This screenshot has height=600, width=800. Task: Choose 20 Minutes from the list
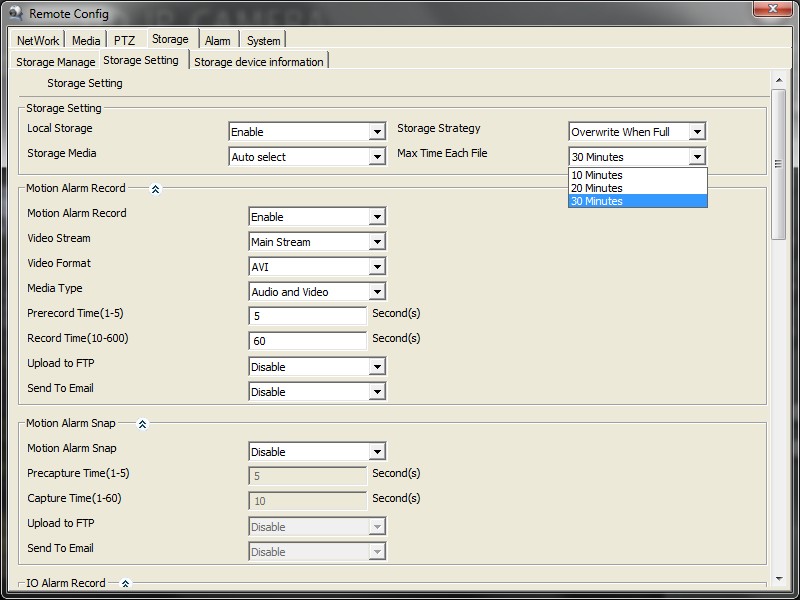coord(638,188)
